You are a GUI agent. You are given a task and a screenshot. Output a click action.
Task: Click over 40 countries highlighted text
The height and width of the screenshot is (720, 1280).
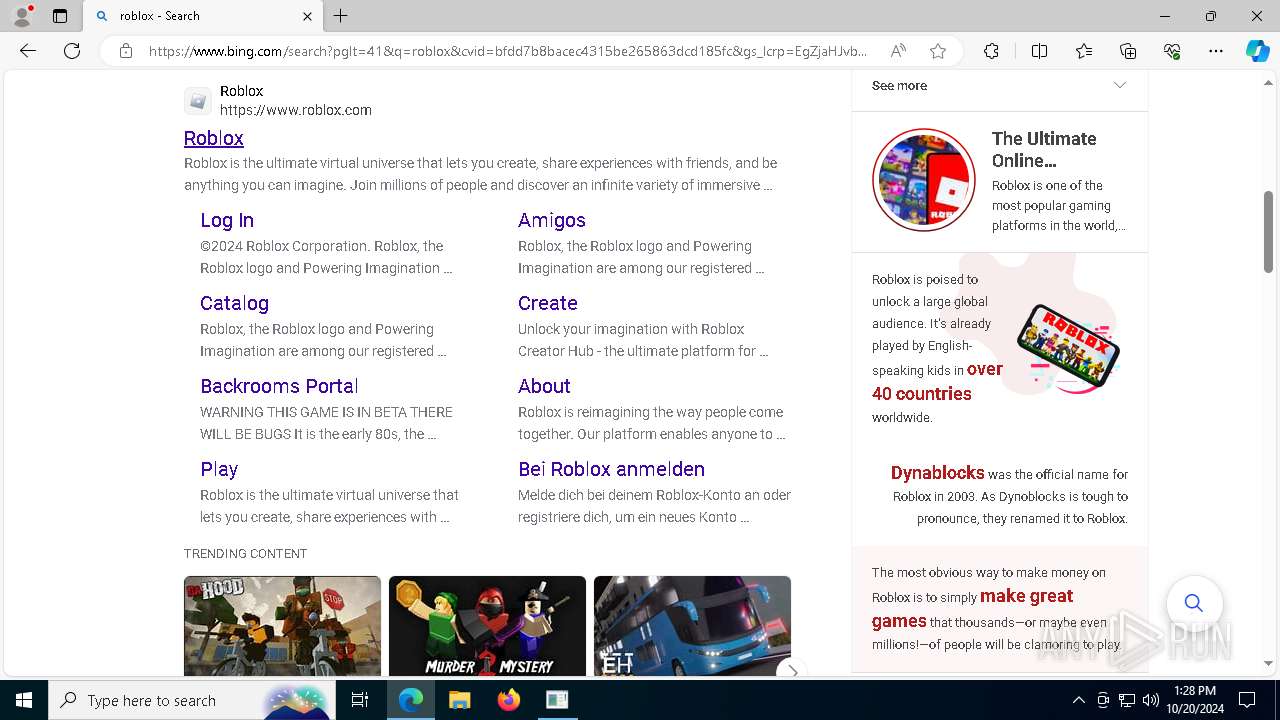coord(937,381)
